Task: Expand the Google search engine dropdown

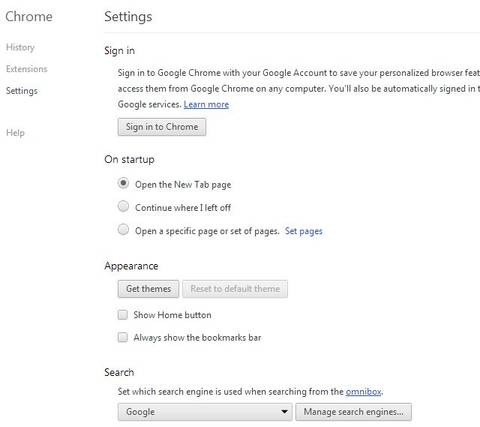Action: (205, 412)
